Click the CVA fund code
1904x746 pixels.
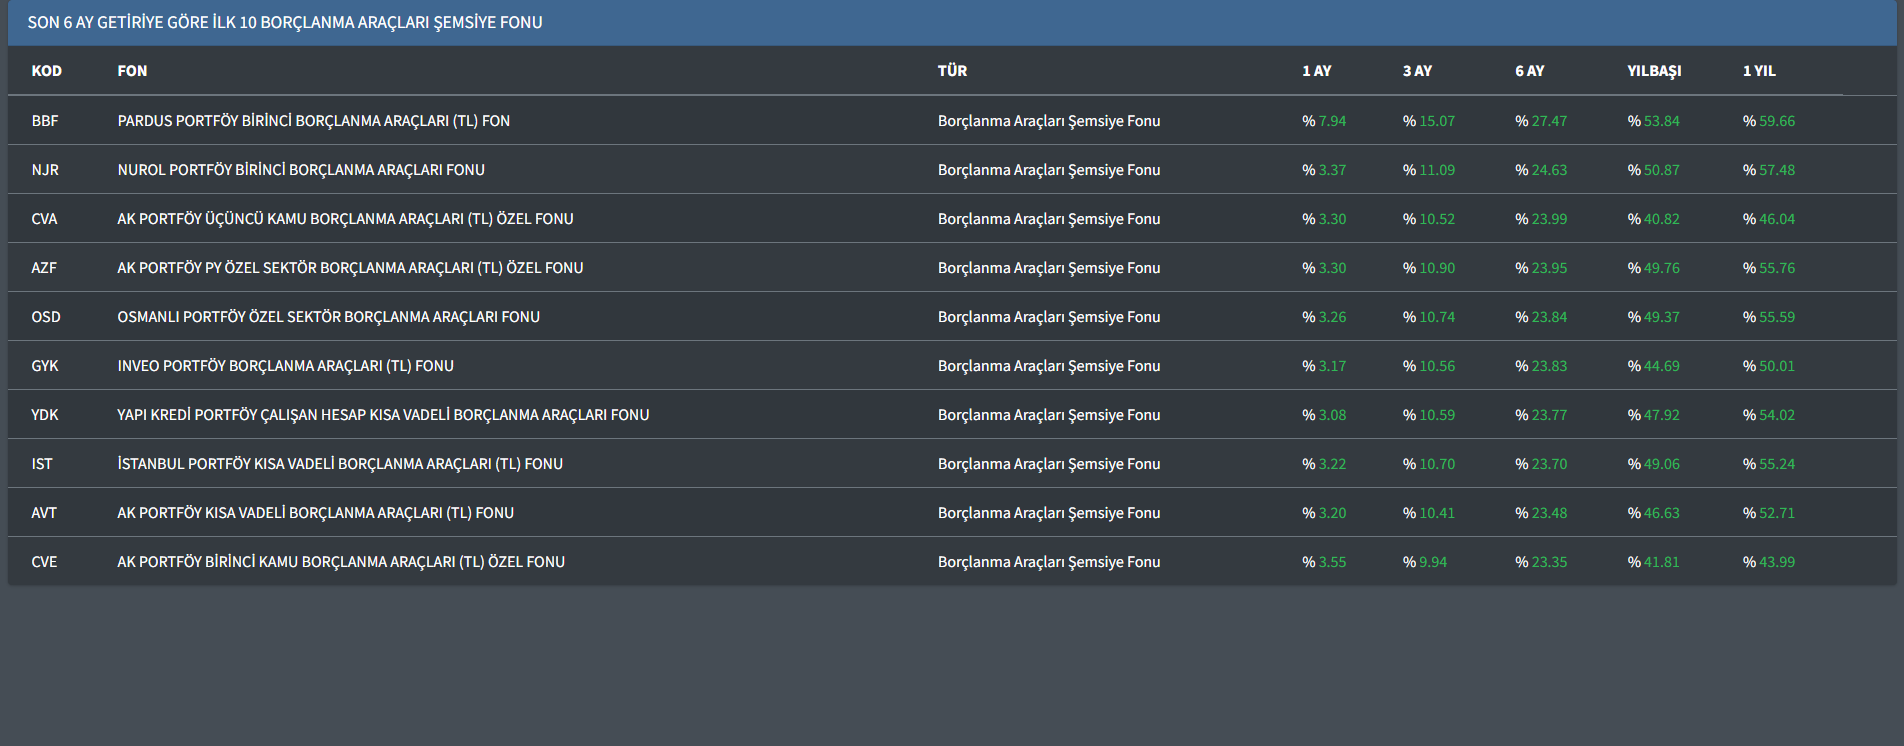(45, 219)
